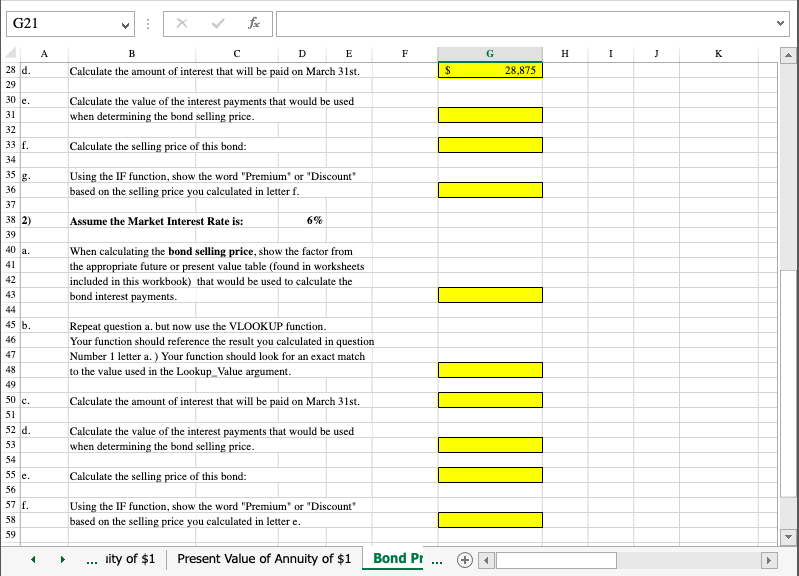Add a new sheet with plus icon
This screenshot has height=576, width=799.
(465, 560)
